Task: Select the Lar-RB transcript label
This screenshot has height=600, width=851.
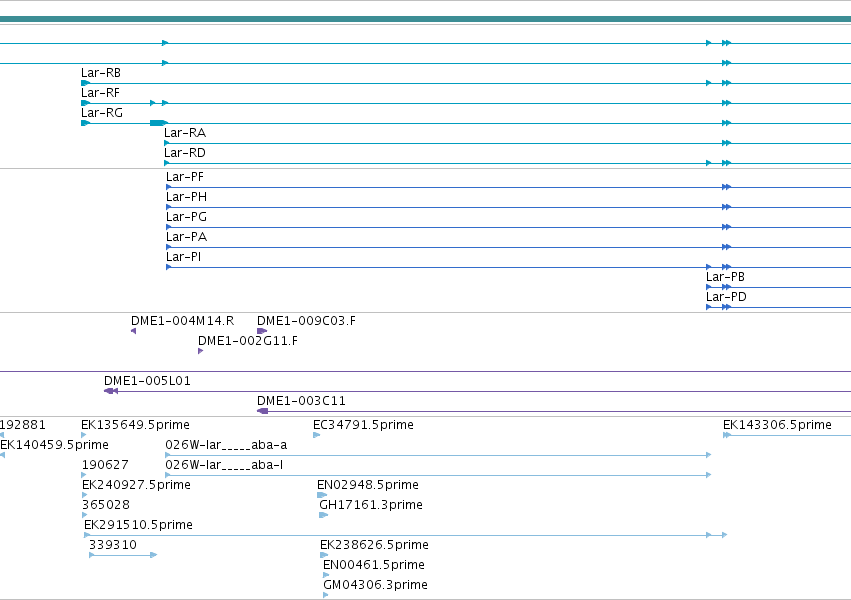Action: point(101,73)
